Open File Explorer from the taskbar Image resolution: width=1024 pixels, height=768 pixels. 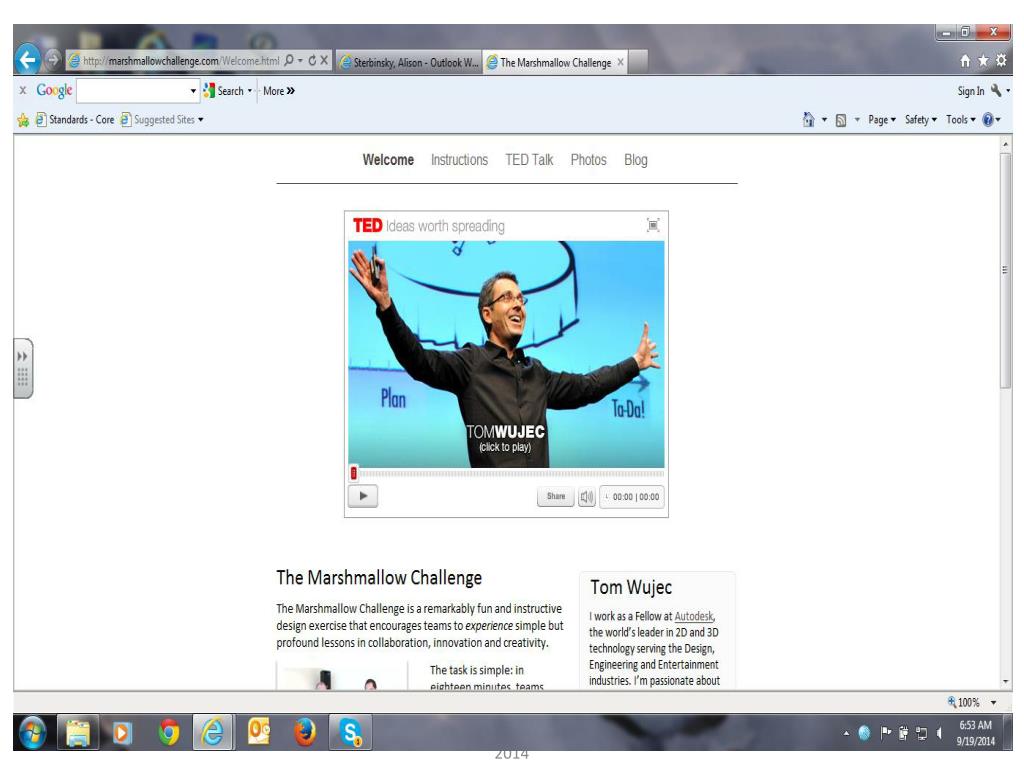(78, 732)
